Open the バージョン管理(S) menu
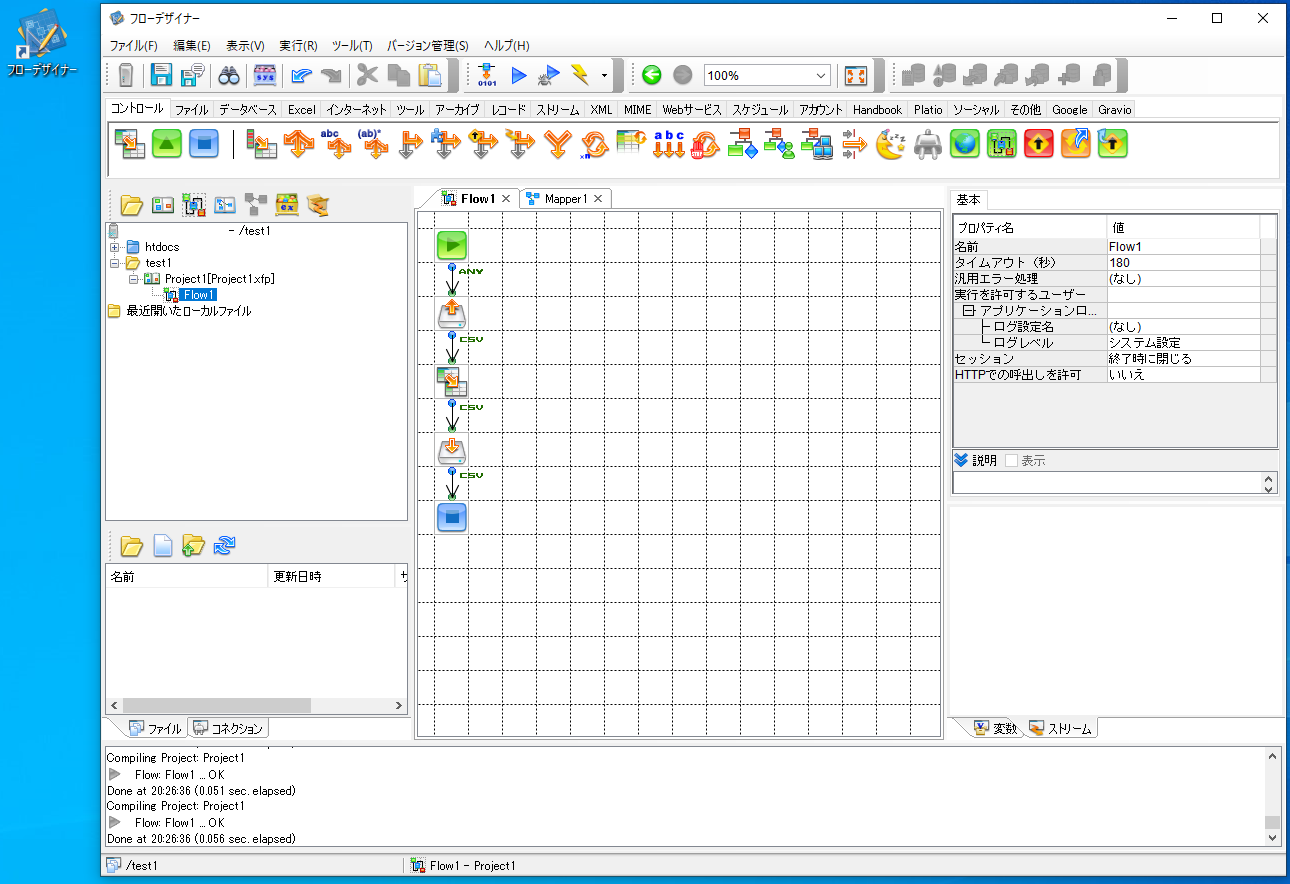The image size is (1290, 884). pyautogui.click(x=427, y=46)
